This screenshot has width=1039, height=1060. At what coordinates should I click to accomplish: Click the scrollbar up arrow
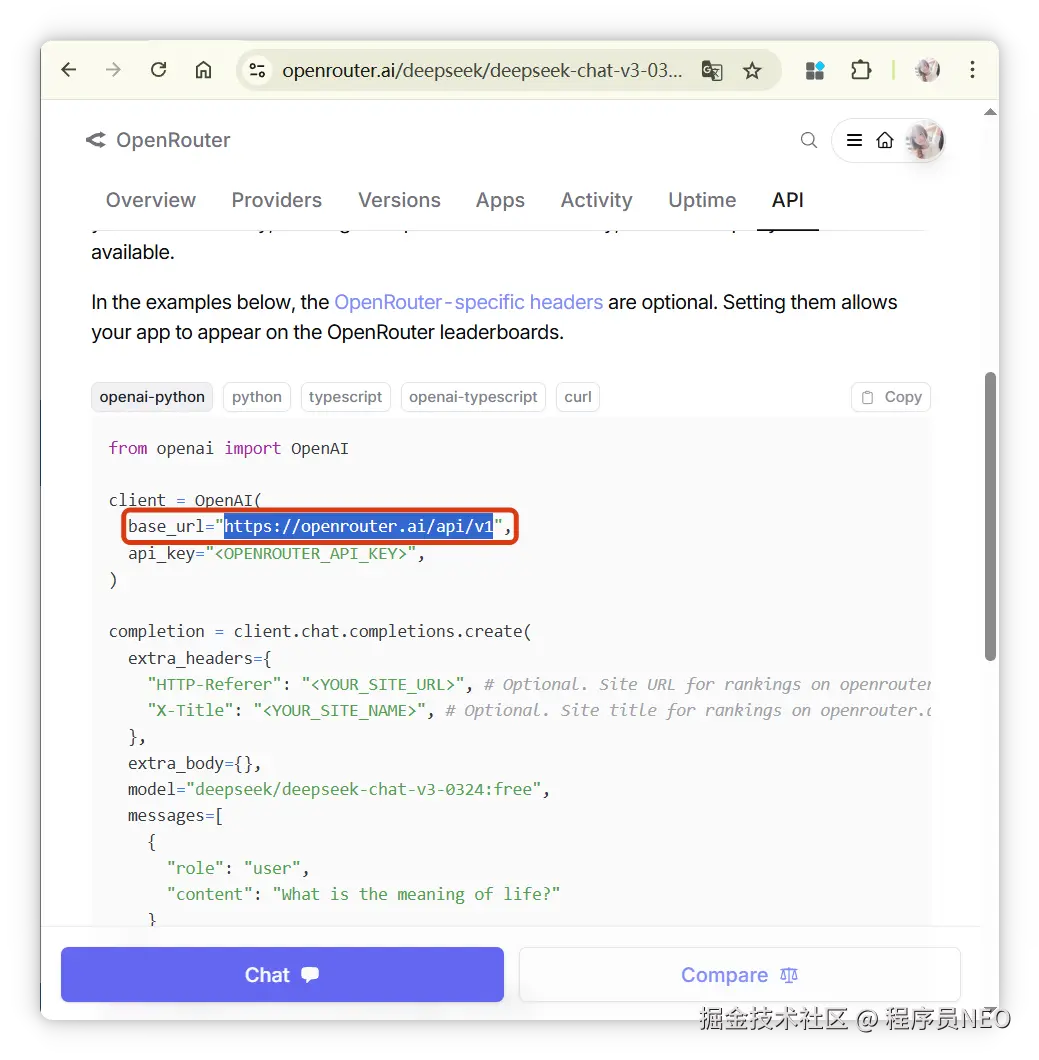[x=990, y=112]
